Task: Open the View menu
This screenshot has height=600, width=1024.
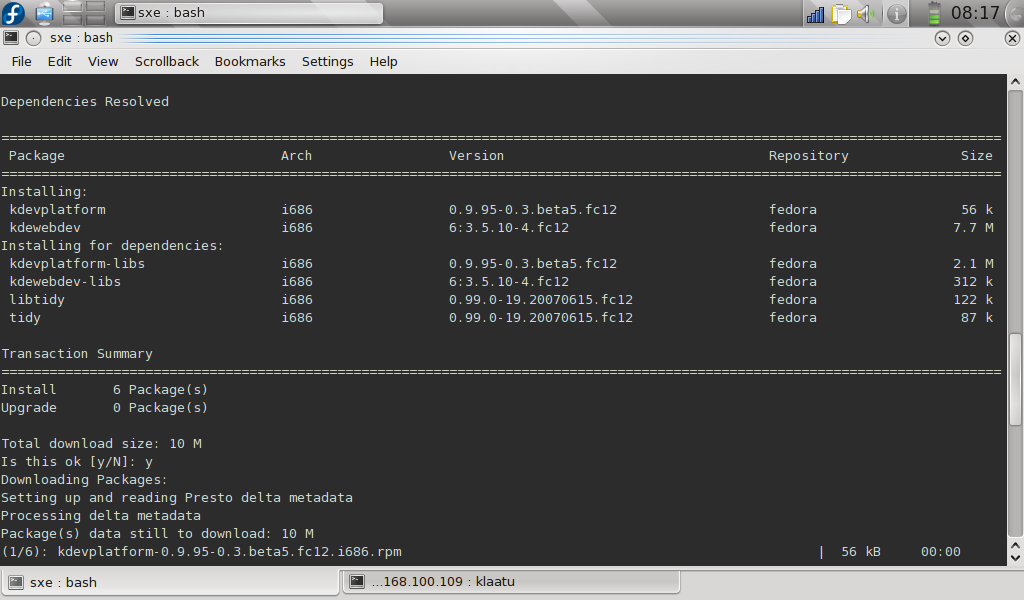Action: pos(103,61)
